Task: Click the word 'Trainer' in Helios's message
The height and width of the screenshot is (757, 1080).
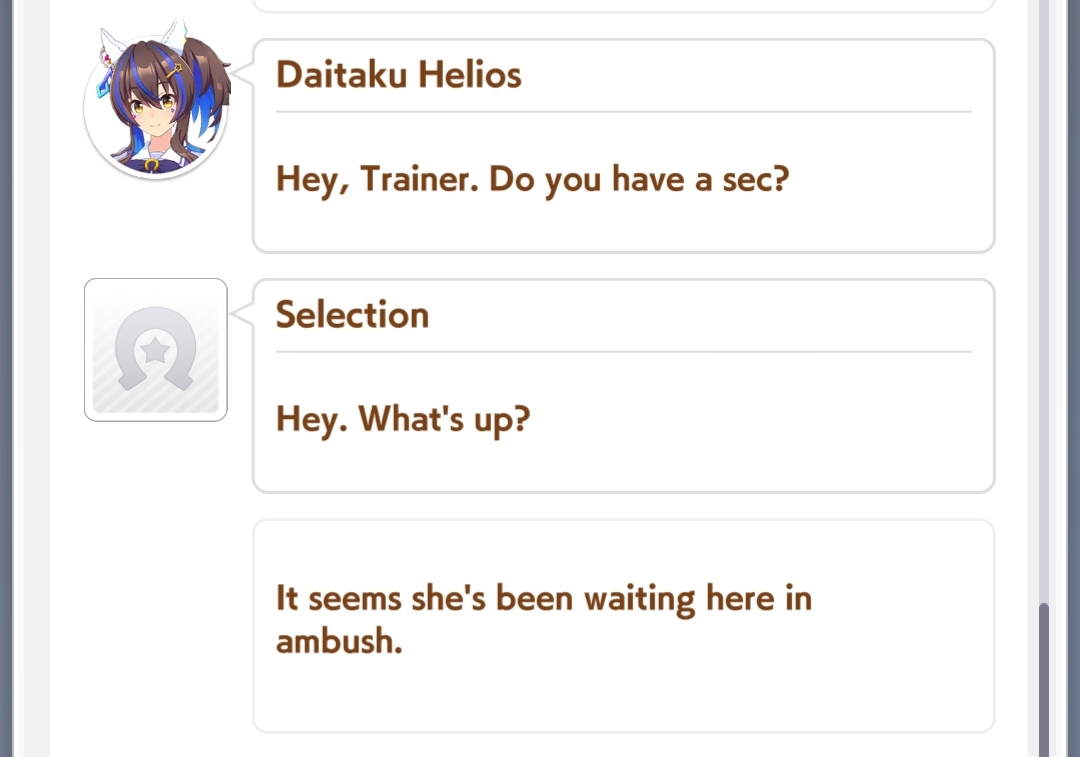Action: [419, 179]
